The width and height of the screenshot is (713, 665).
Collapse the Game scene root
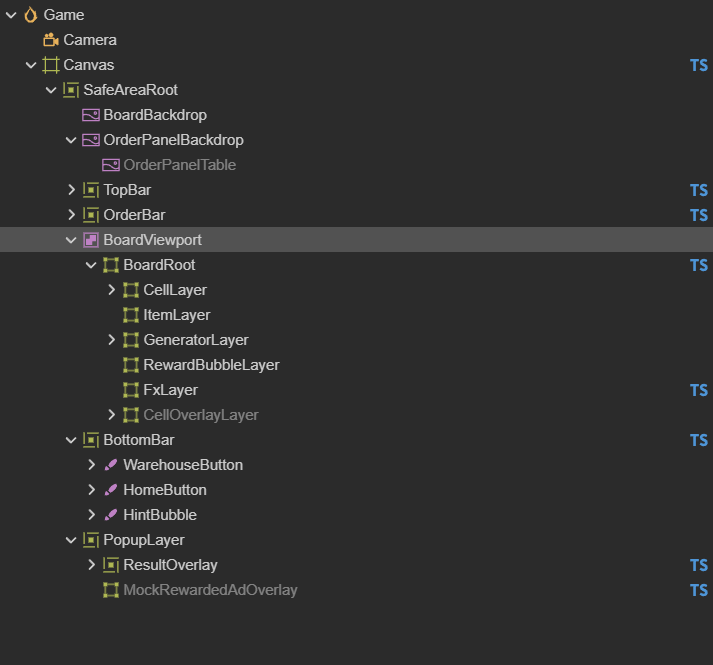(x=11, y=15)
